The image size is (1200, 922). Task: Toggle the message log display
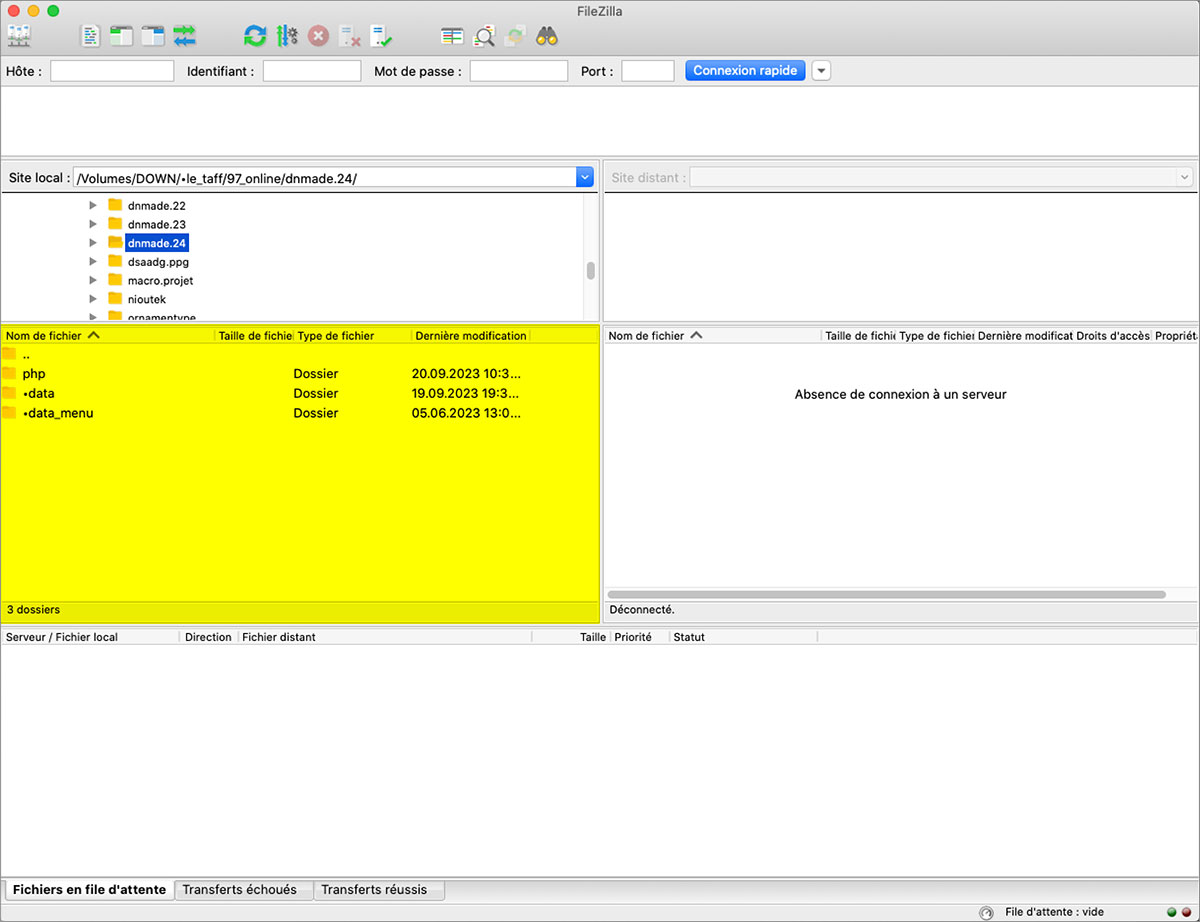point(91,37)
